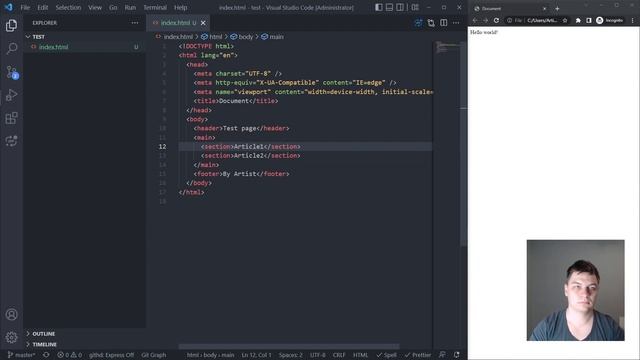Click the feedback status bar icon
Viewport: 640px width, 360px height.
click(442, 355)
